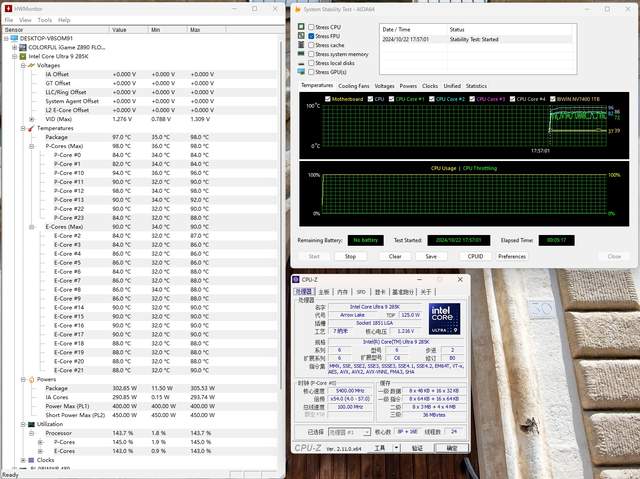This screenshot has height=479, width=640.
Task: Open the Help menu in HWMonitor
Action: coord(64,20)
